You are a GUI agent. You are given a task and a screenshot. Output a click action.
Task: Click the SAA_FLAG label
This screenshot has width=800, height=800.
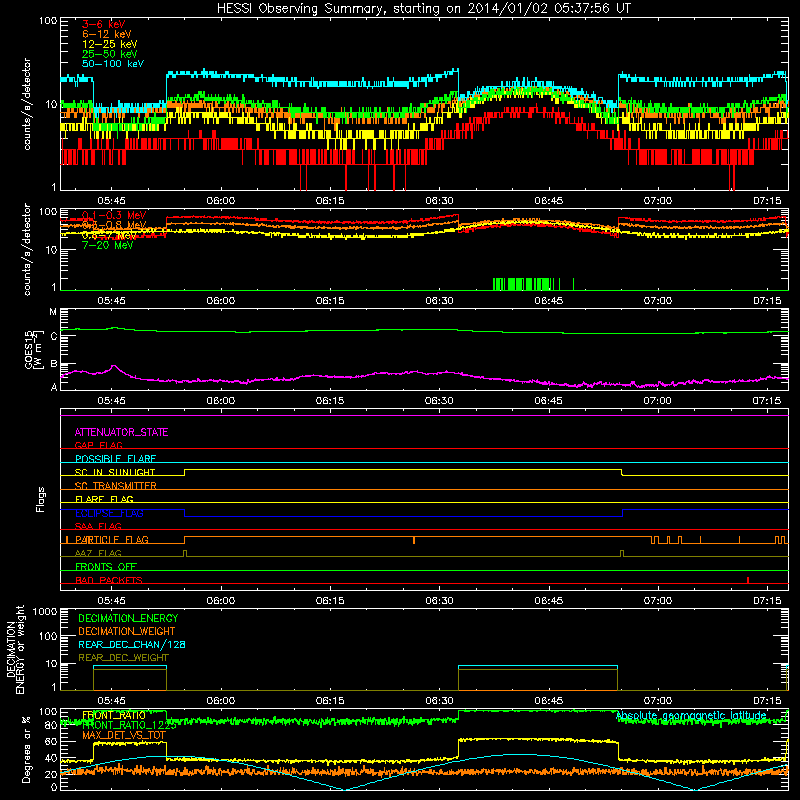click(98, 526)
